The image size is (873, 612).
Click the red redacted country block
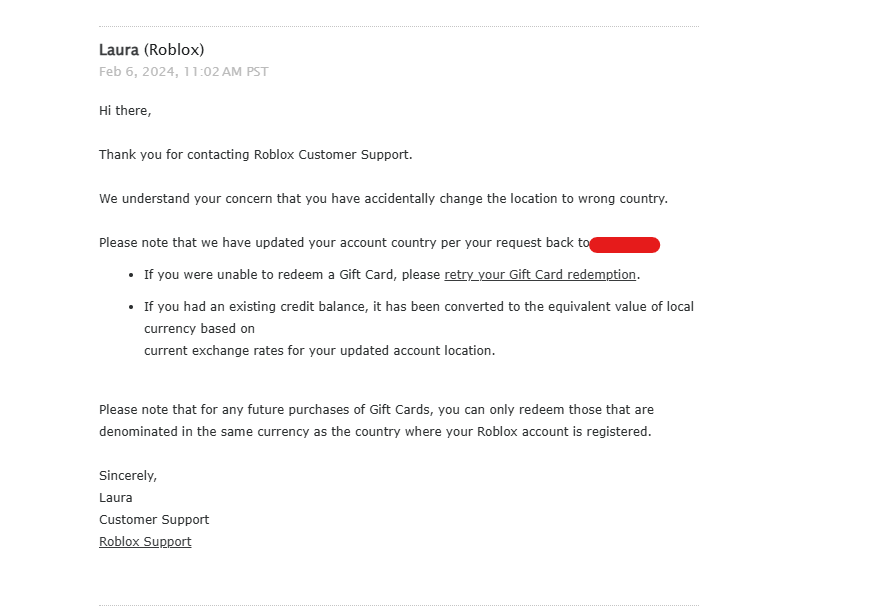click(624, 244)
